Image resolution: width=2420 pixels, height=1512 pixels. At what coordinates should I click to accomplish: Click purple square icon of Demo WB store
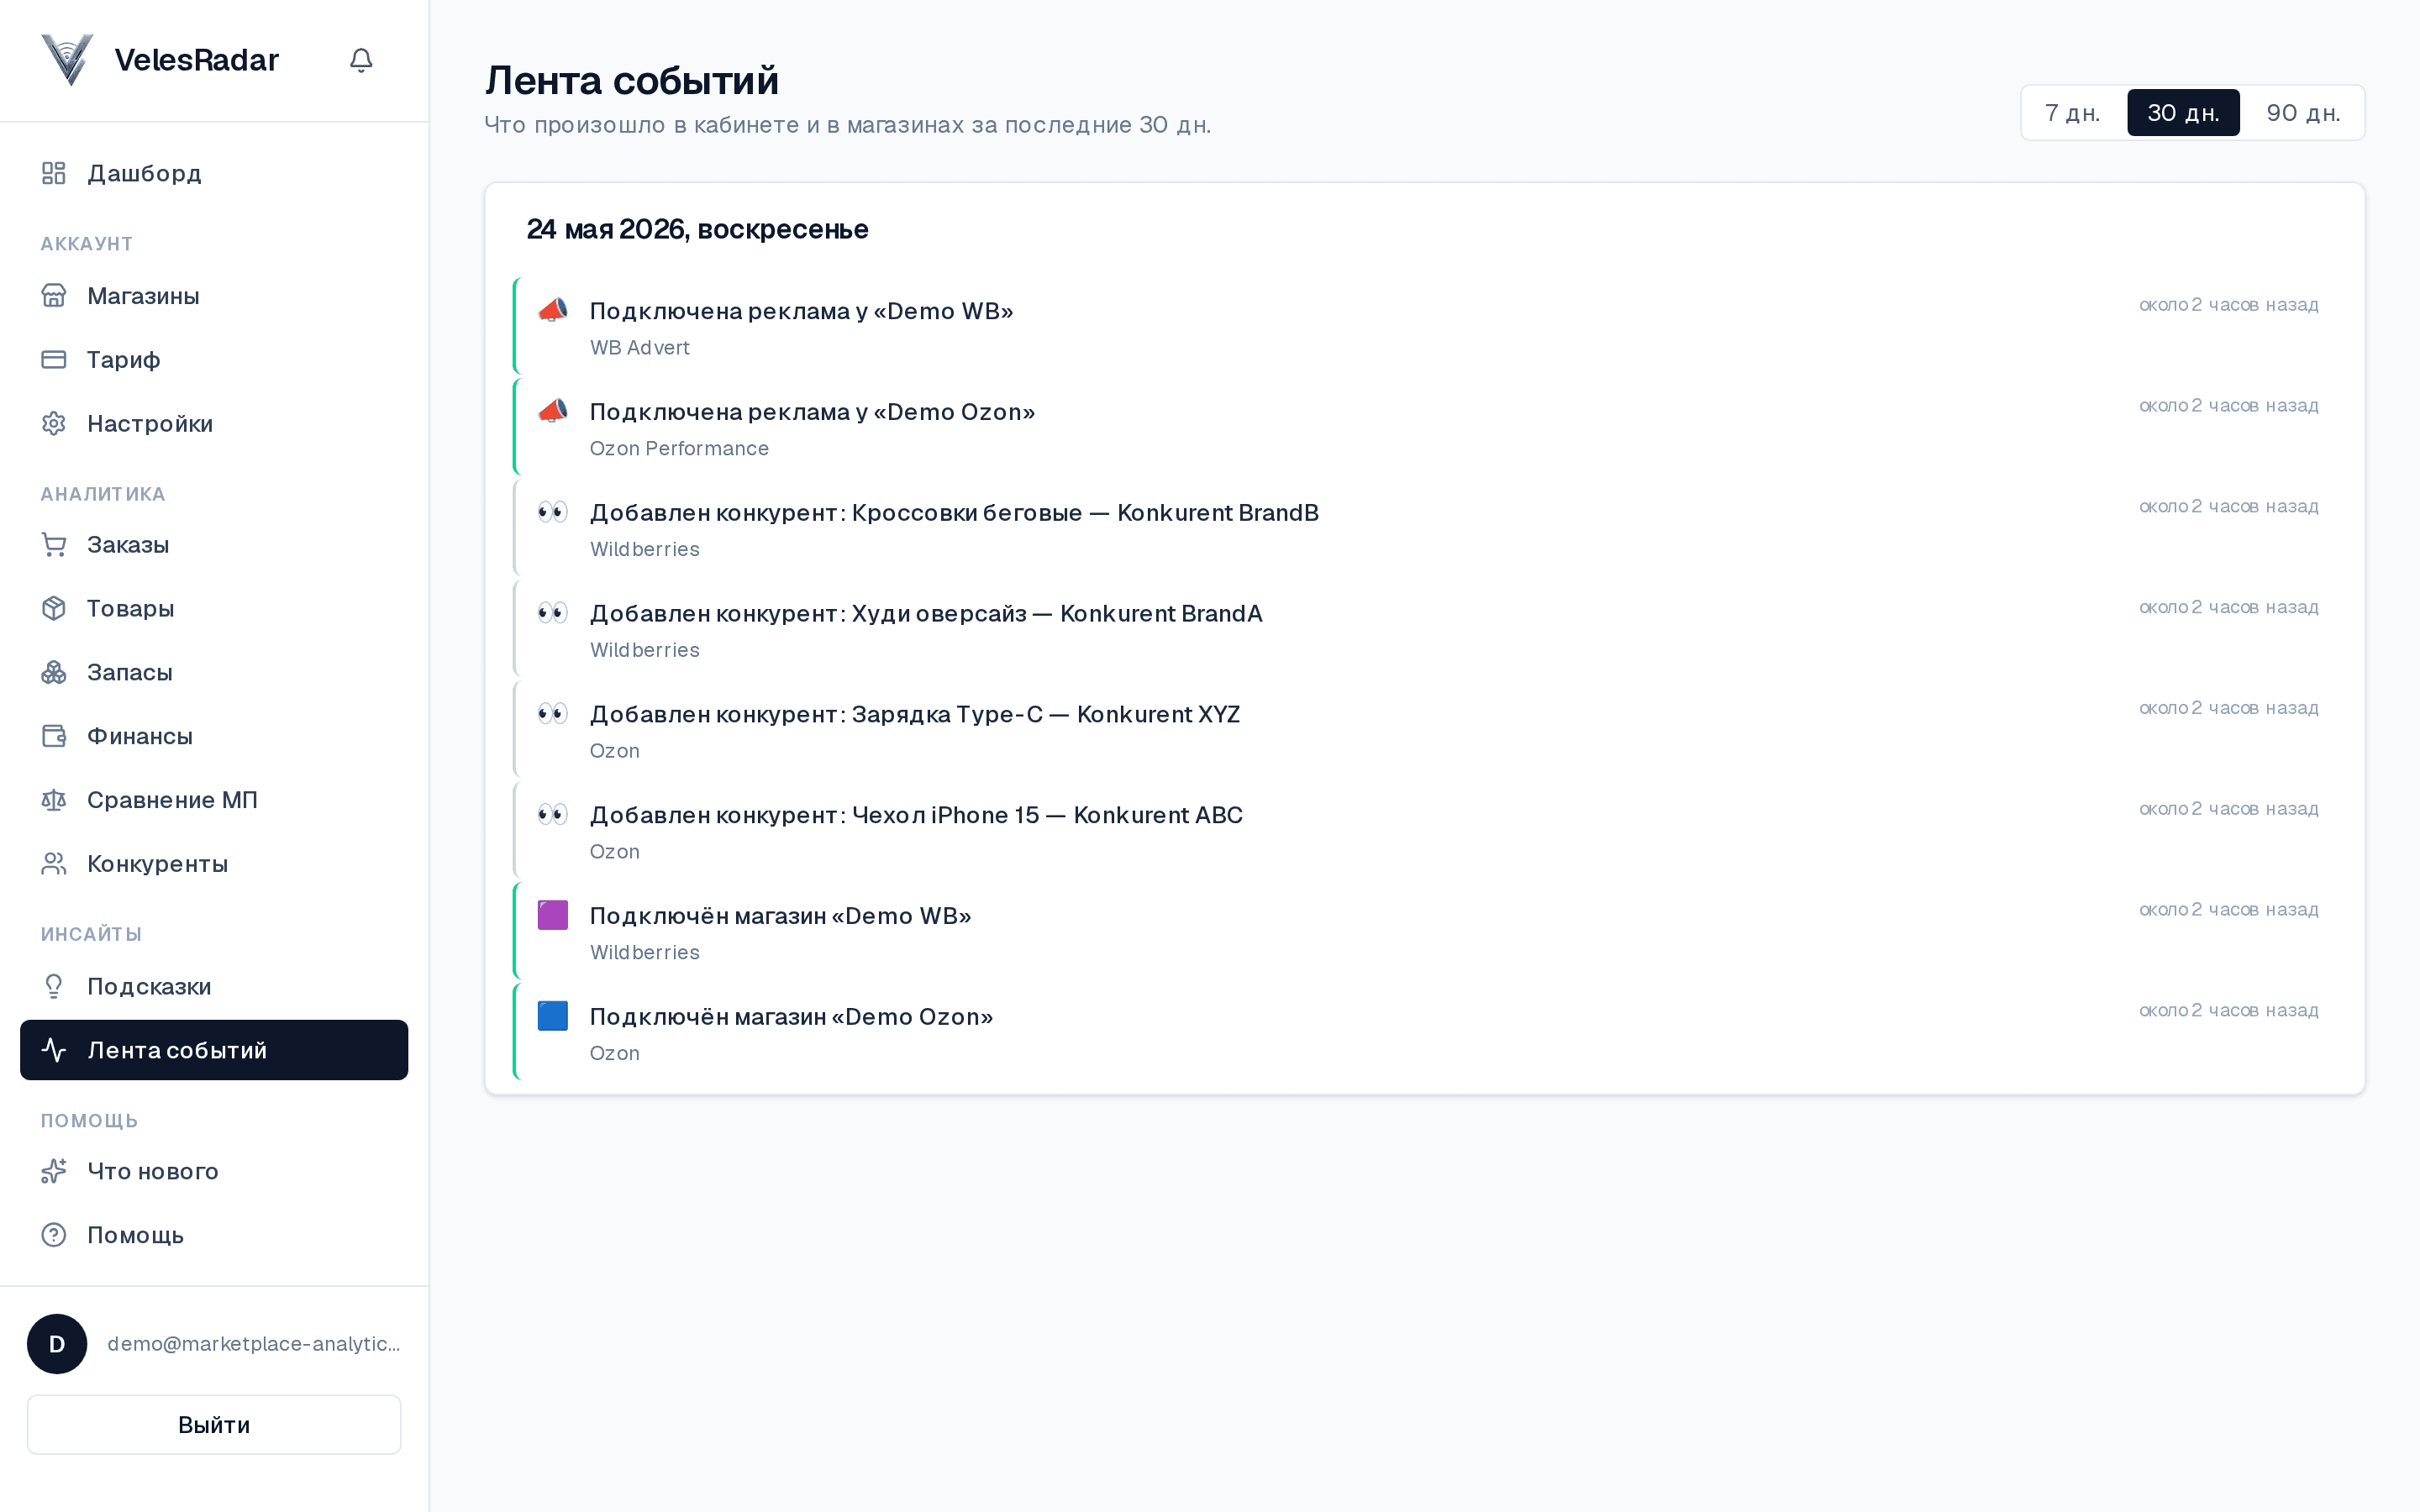pyautogui.click(x=553, y=915)
